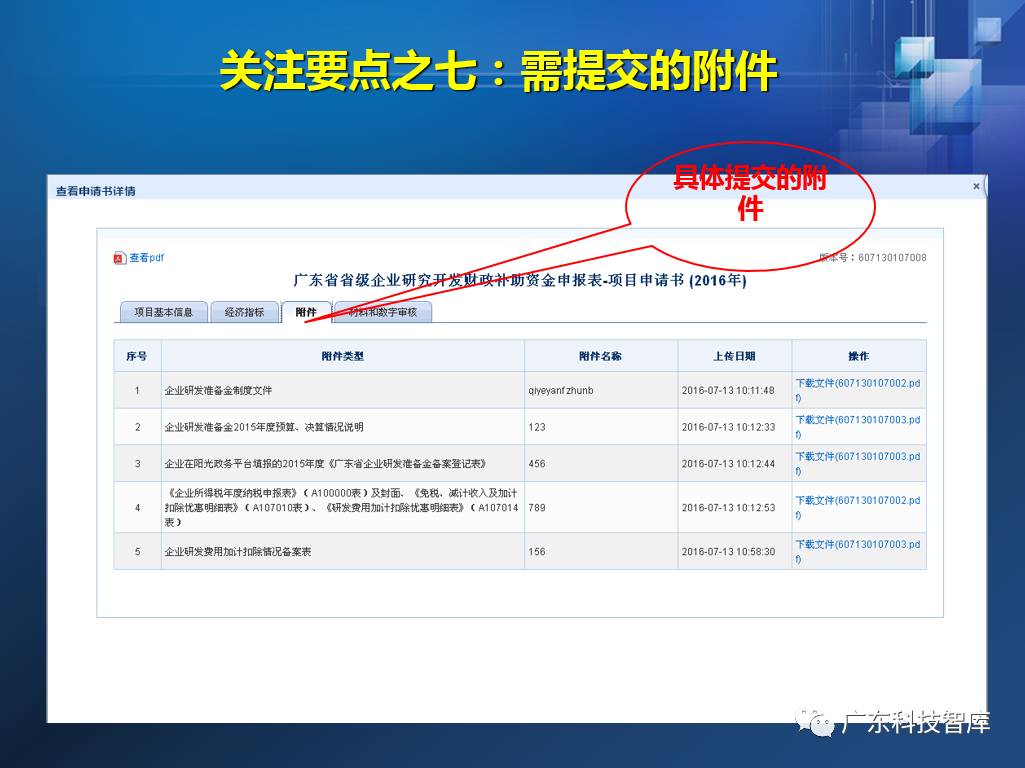Image resolution: width=1025 pixels, height=768 pixels.
Task: Click the 操作 column header
Action: coord(858,356)
